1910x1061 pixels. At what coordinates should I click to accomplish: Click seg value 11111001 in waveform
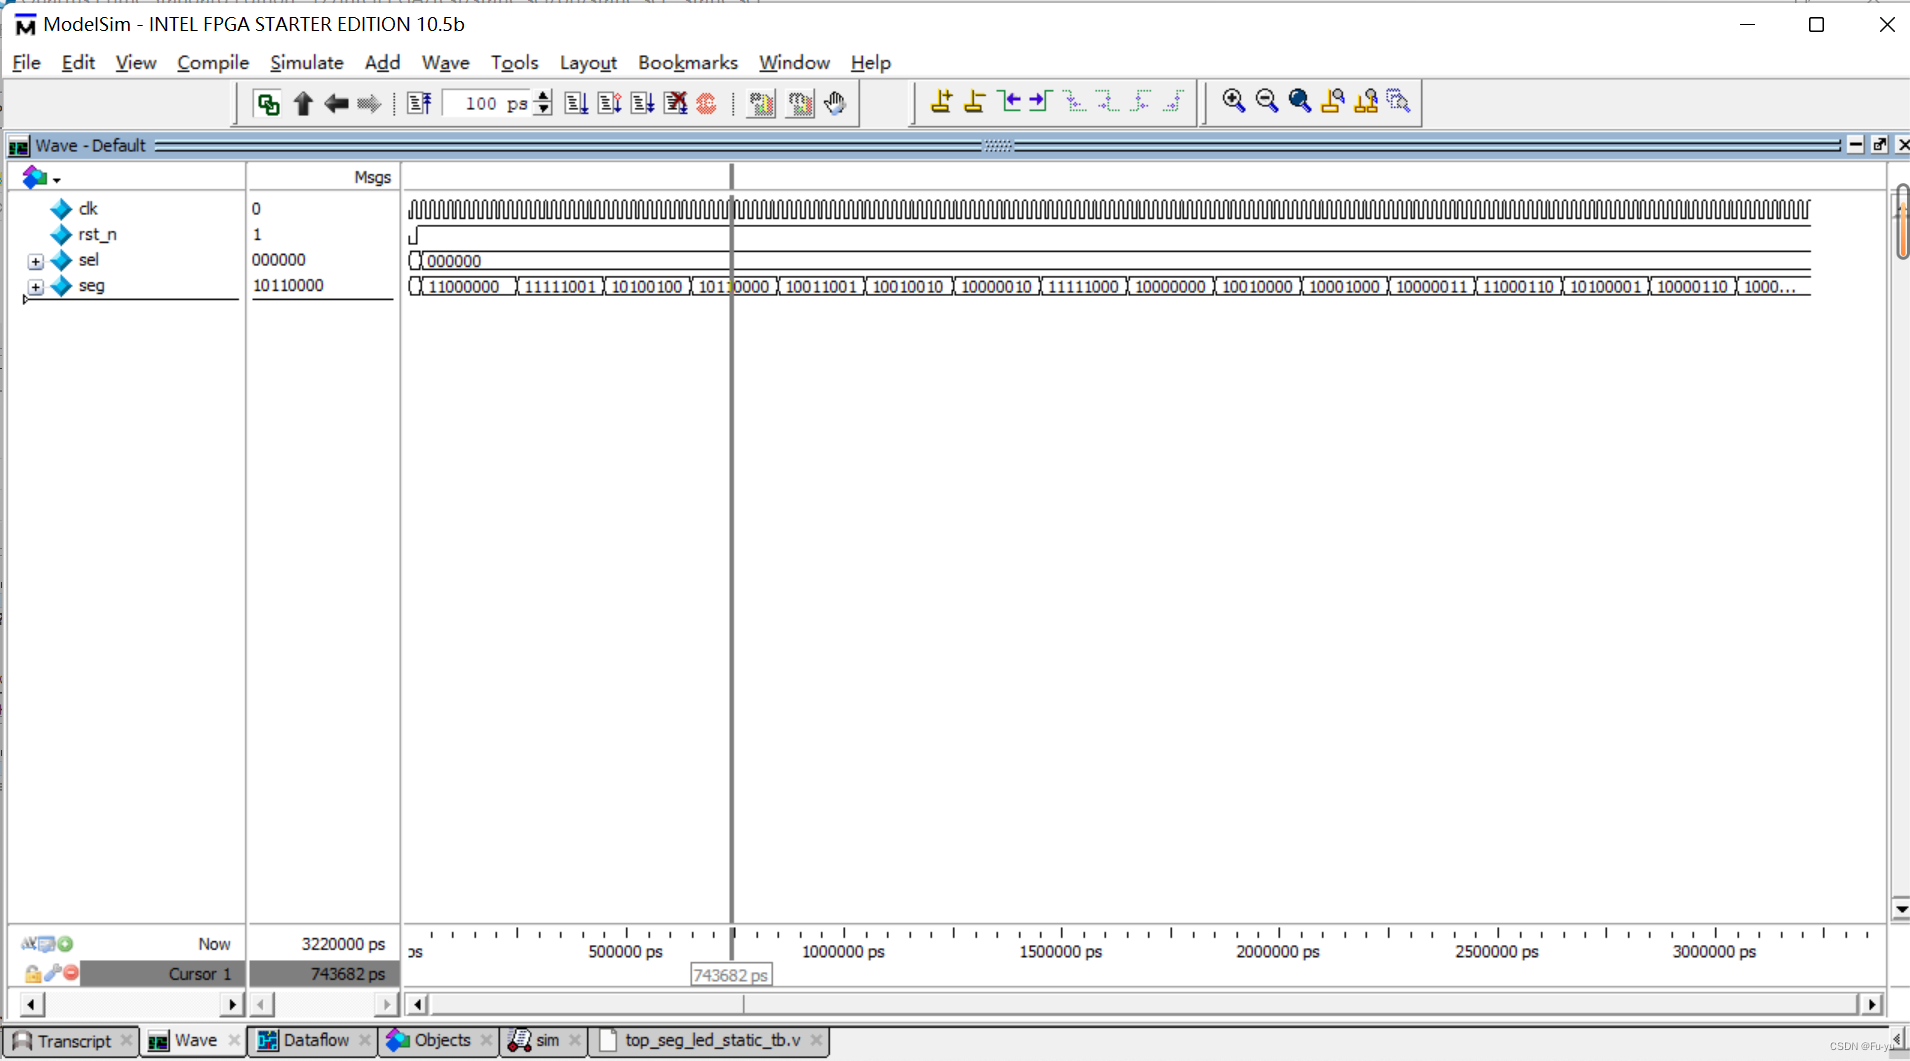click(560, 287)
